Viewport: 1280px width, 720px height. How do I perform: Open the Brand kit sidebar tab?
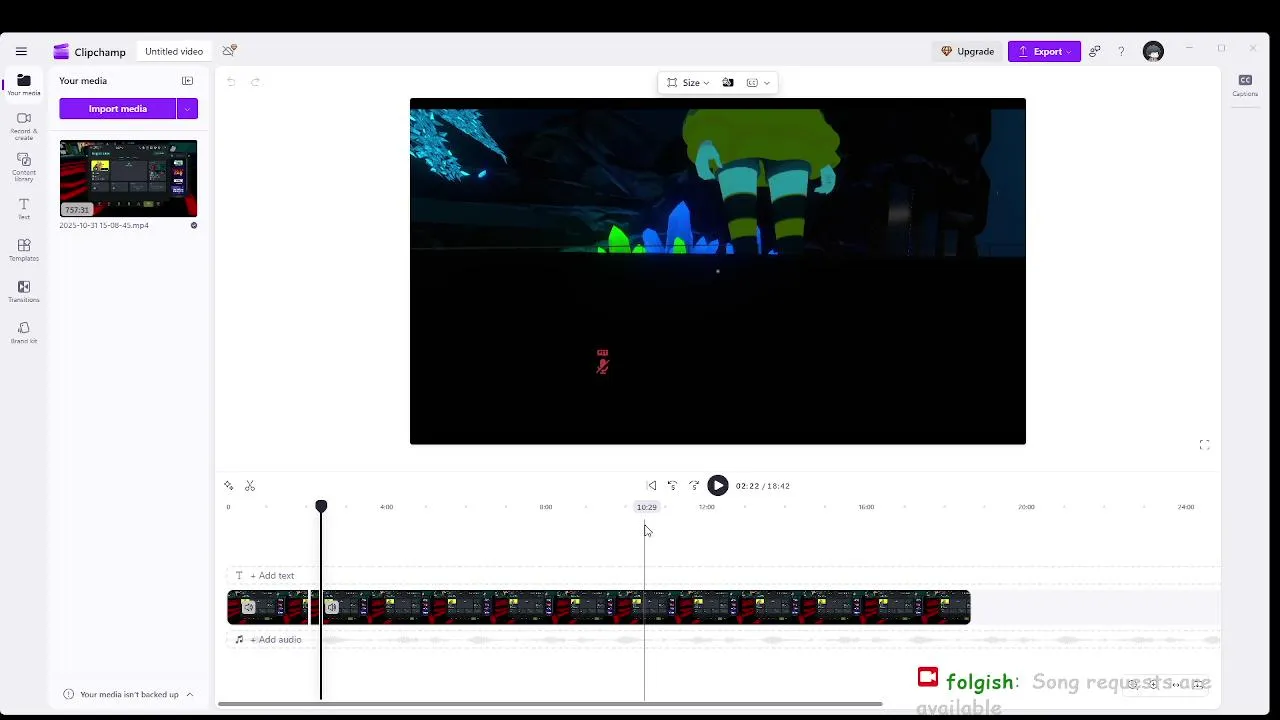(24, 333)
